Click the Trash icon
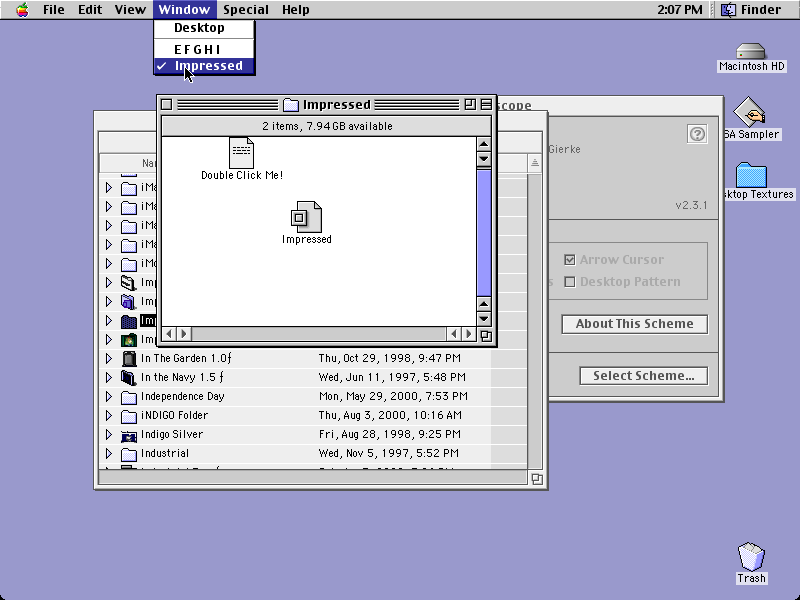Screen dimensions: 800x600 click(x=751, y=556)
